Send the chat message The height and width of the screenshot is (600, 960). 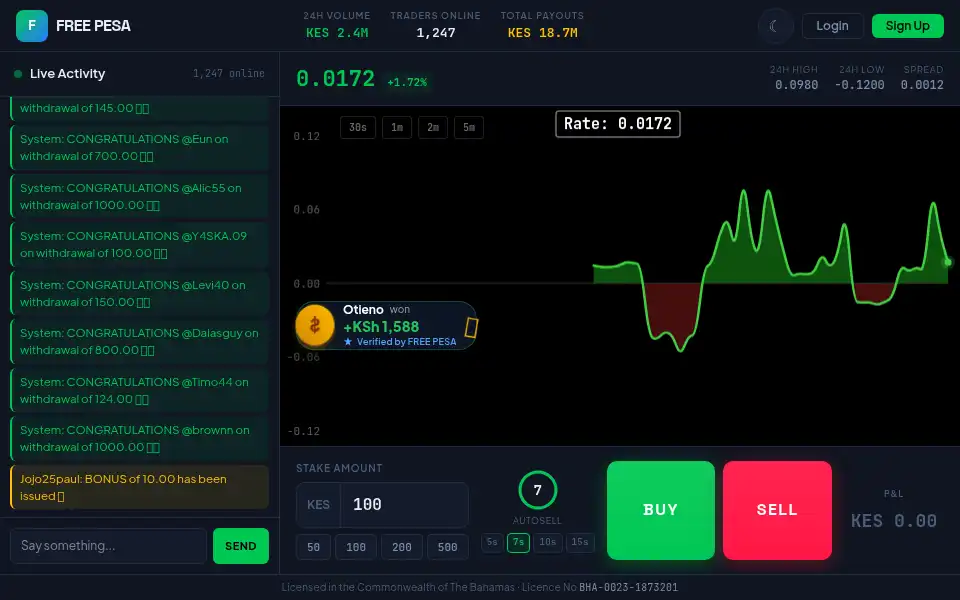pos(241,546)
